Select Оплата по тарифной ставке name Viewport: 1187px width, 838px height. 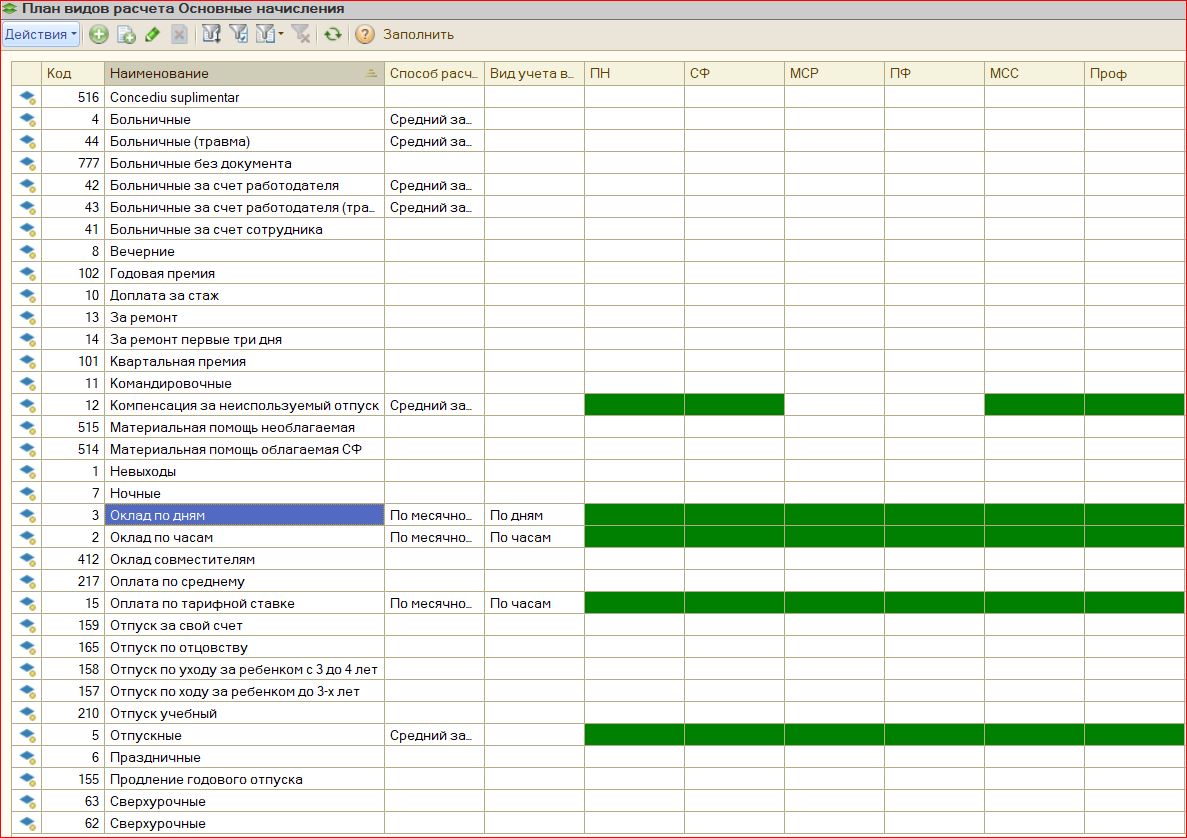pyautogui.click(x=245, y=603)
